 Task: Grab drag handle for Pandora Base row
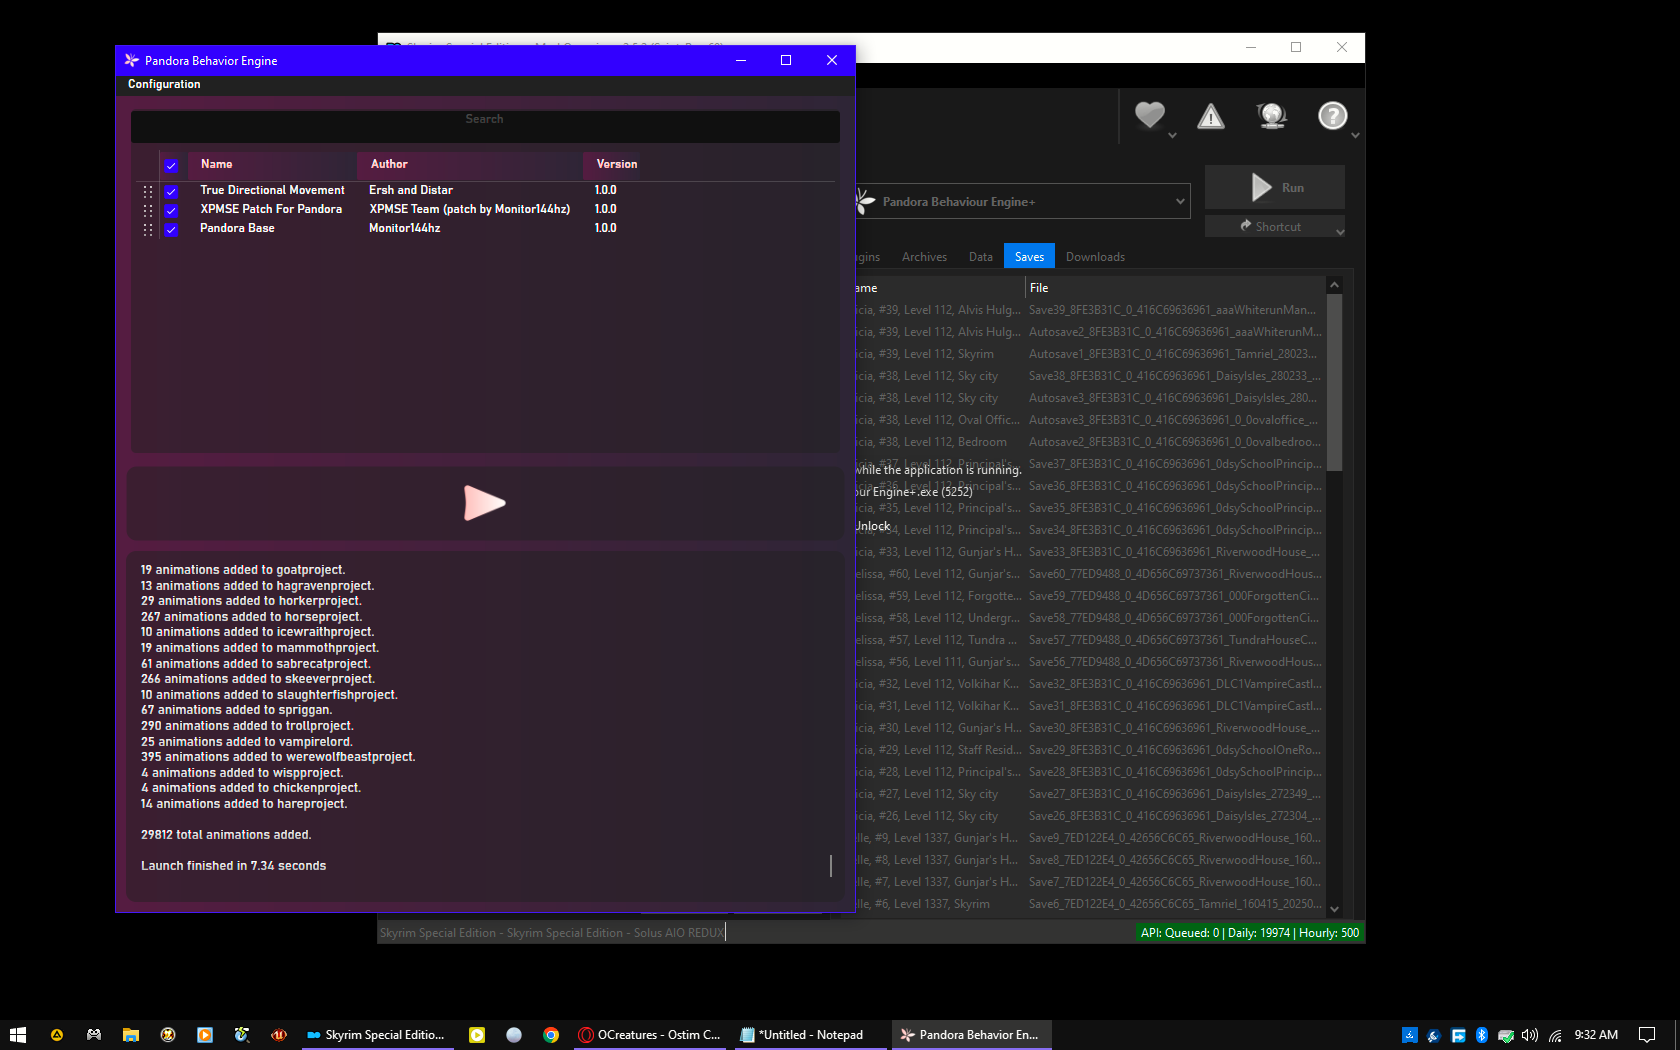(148, 229)
